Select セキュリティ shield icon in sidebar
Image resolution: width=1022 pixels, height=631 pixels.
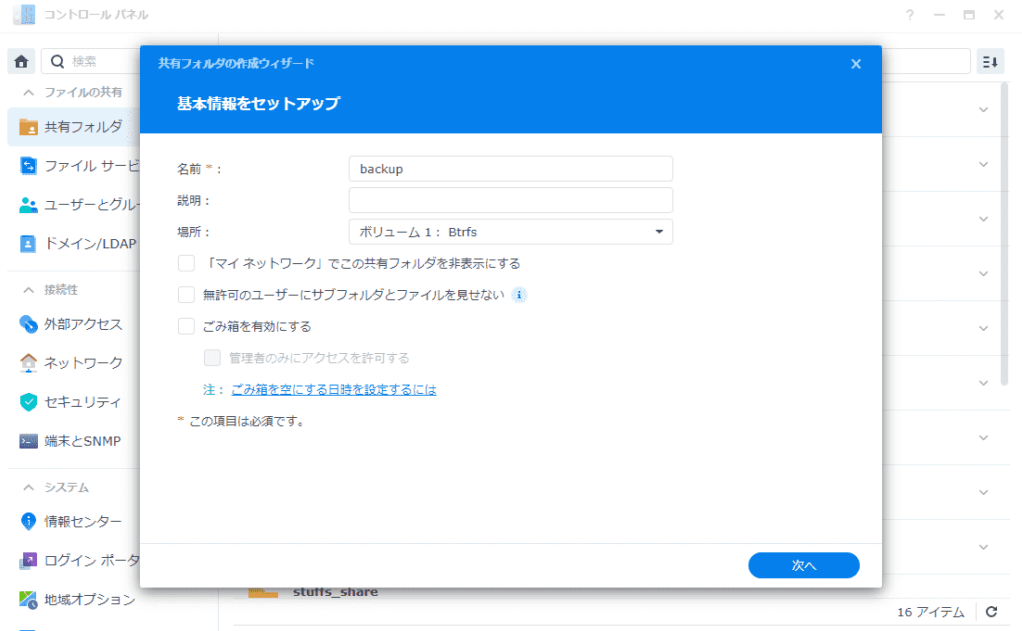point(28,402)
